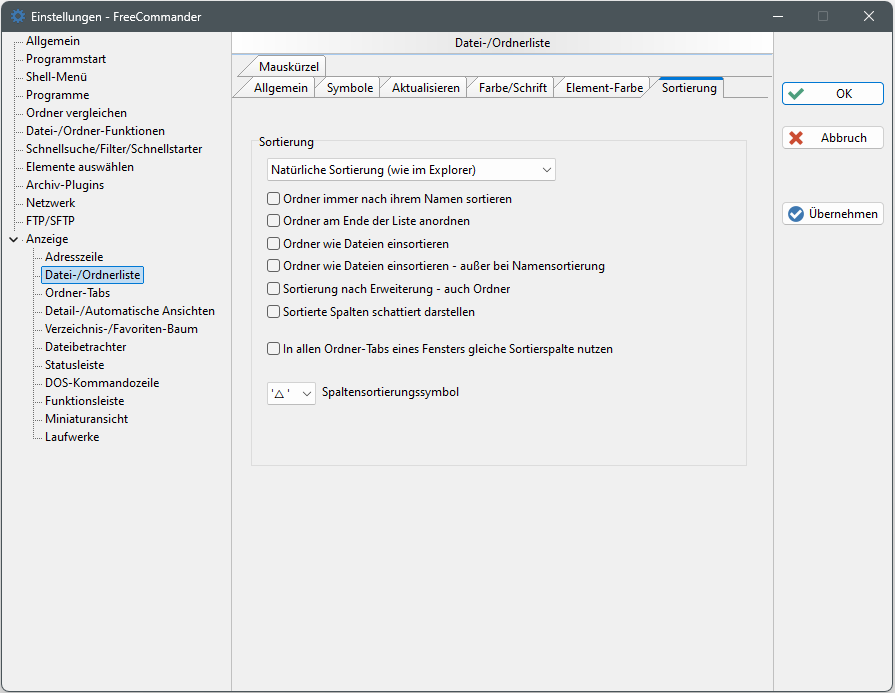Screen dimensions: 895x693
Task: Select 'Ordner-Tabs' in the settings tree
Action: pyautogui.click(x=78, y=293)
